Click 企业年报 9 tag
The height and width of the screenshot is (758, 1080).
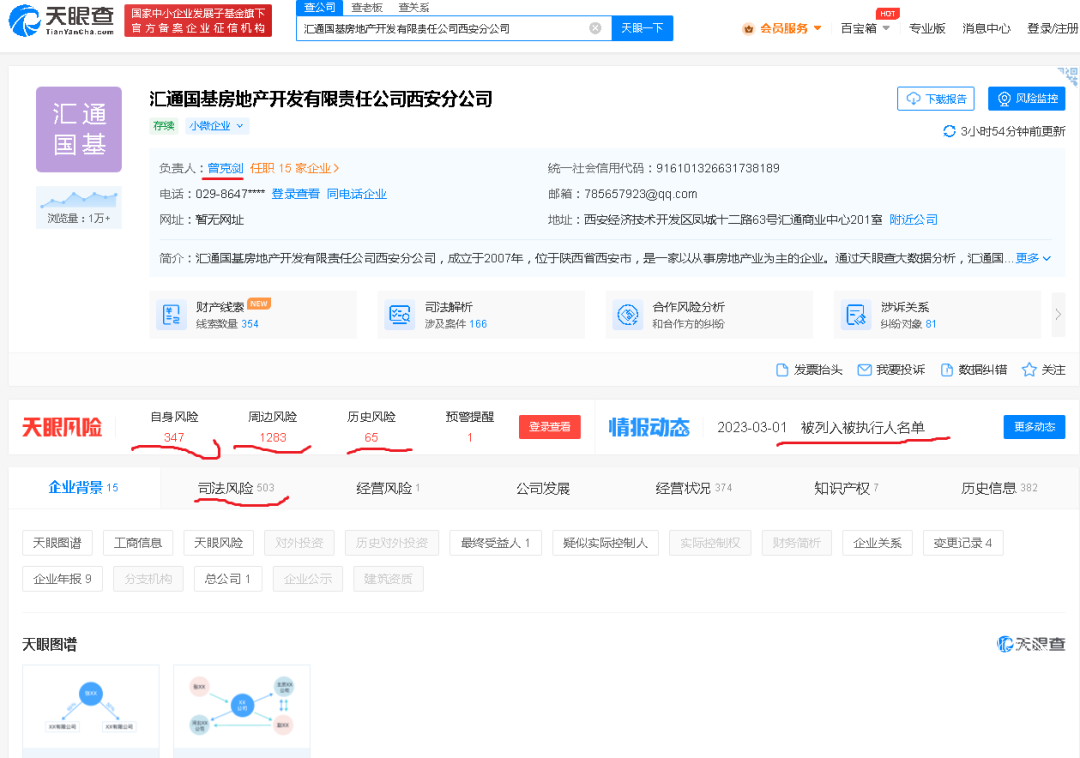point(62,578)
